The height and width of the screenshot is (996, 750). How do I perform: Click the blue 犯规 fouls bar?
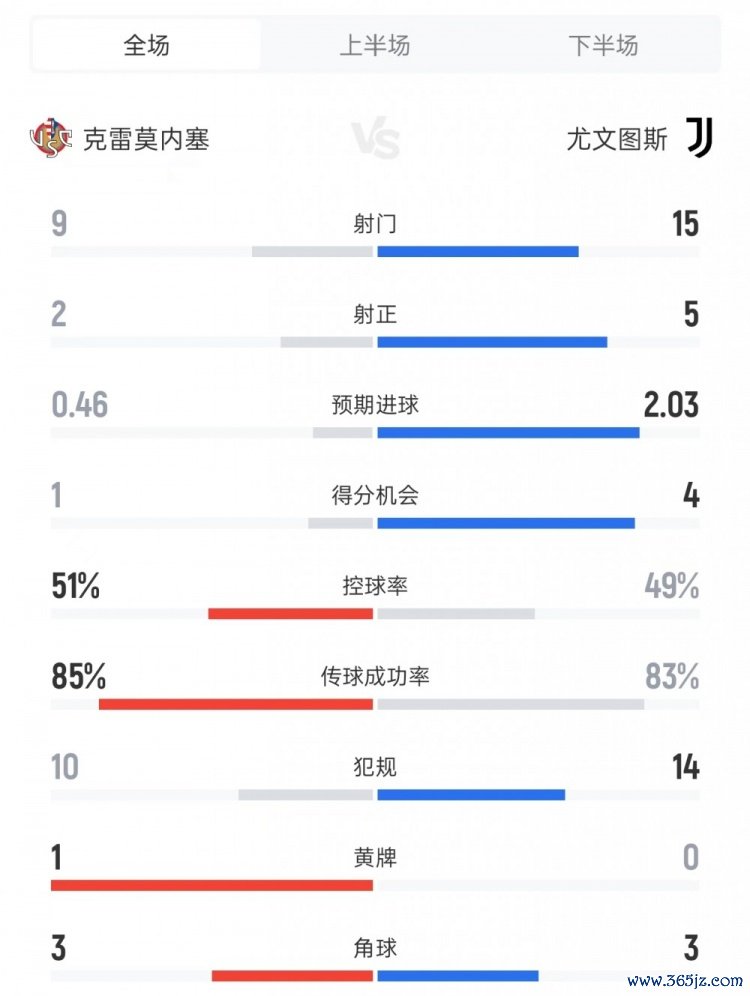[x=471, y=795]
